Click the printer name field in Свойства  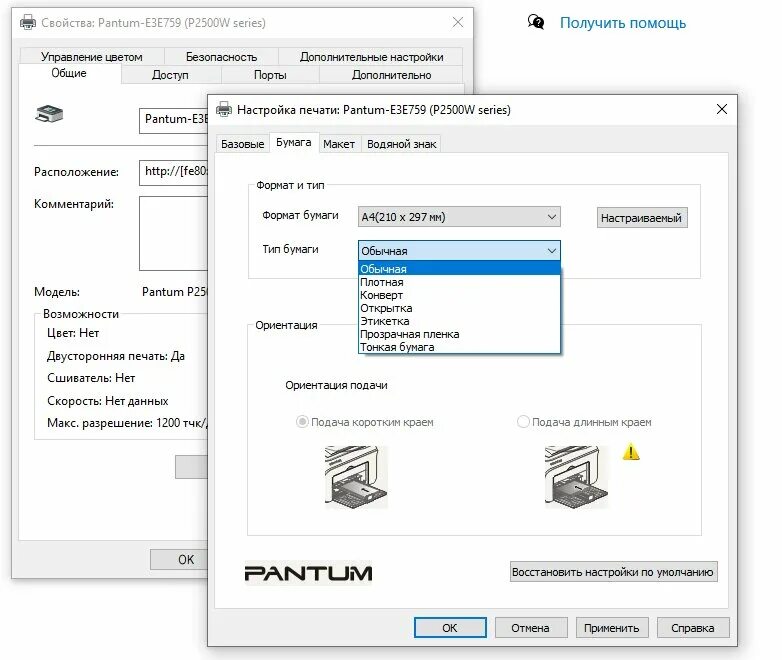[x=174, y=120]
